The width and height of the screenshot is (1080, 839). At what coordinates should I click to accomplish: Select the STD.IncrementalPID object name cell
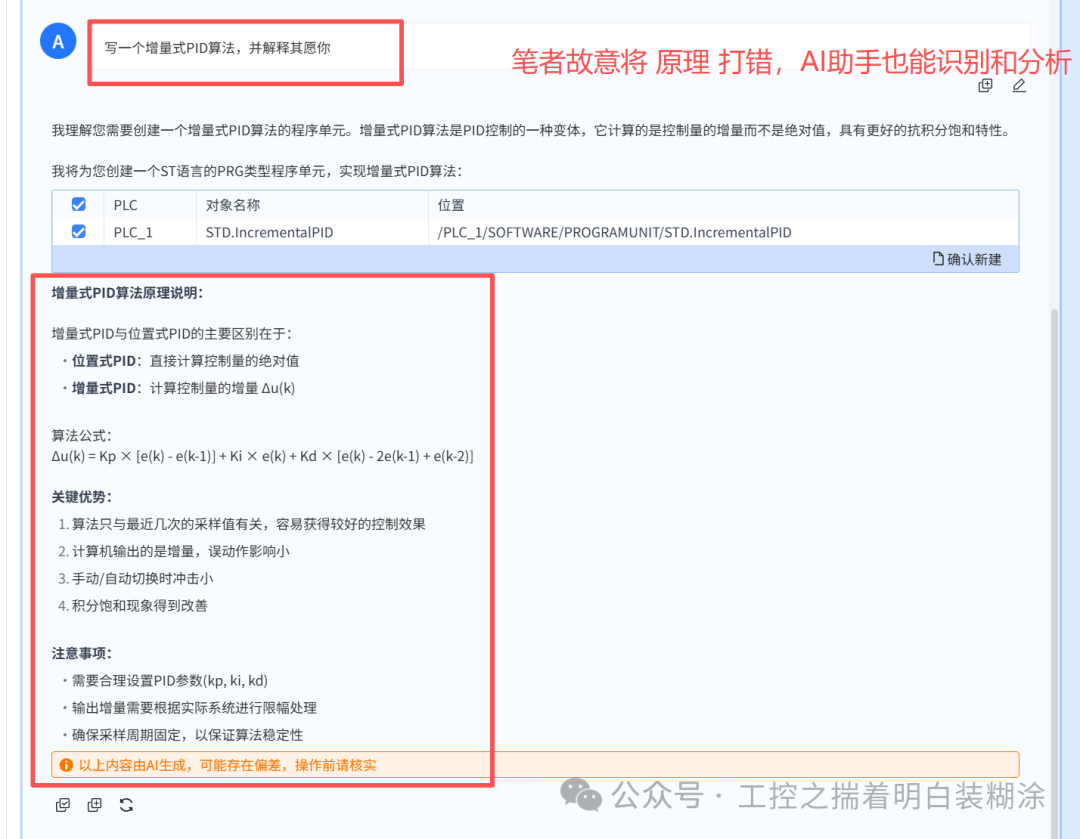click(x=269, y=232)
